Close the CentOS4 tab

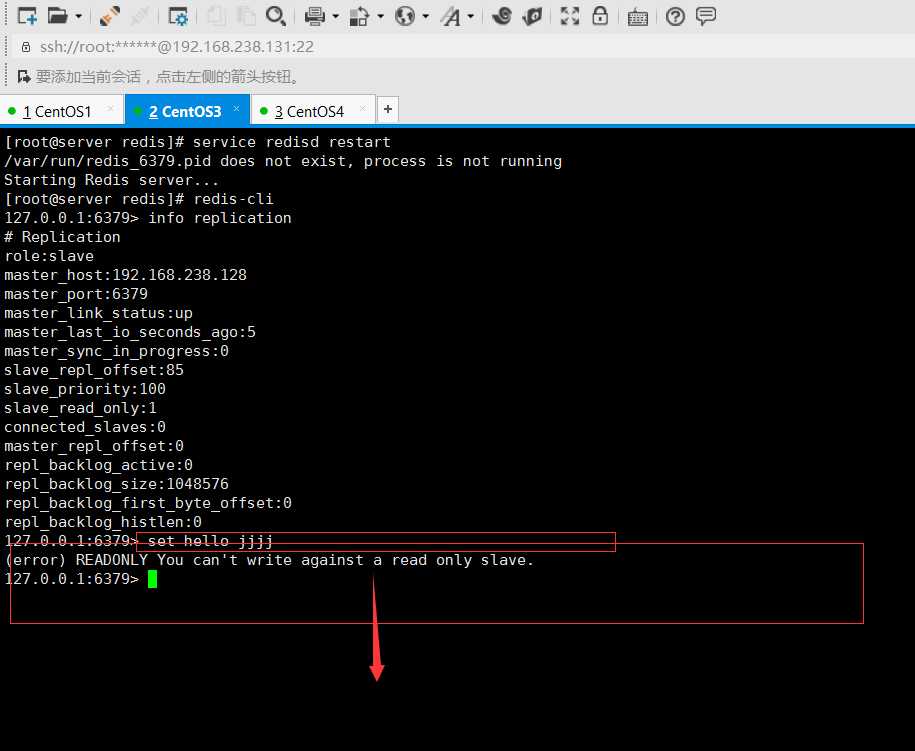362,109
